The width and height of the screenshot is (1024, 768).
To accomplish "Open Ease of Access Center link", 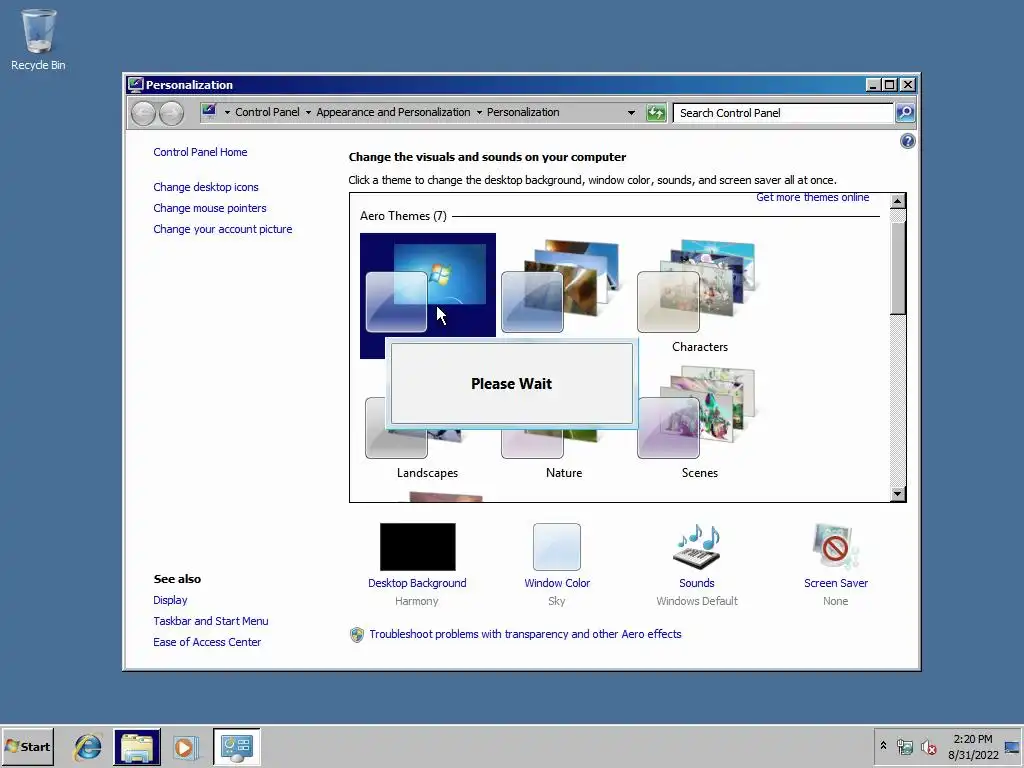I will pos(207,642).
